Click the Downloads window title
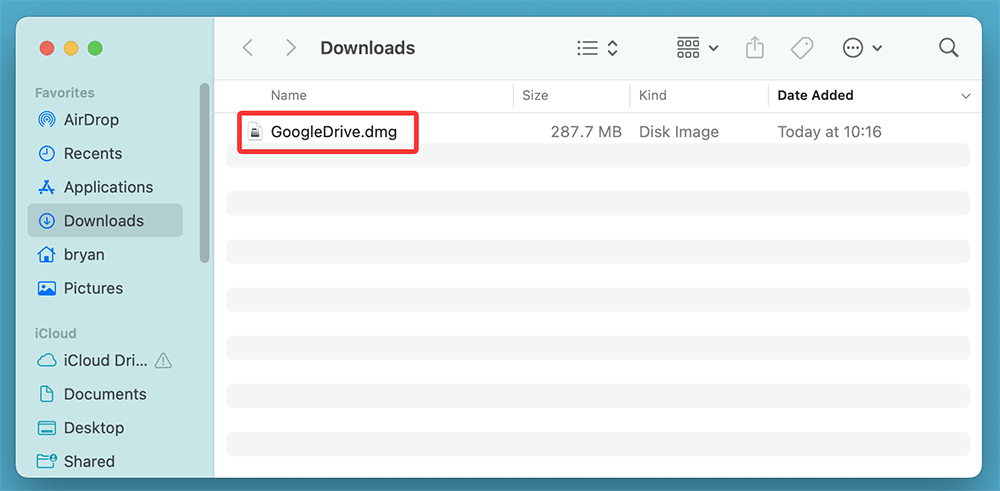1000x491 pixels. [x=367, y=48]
